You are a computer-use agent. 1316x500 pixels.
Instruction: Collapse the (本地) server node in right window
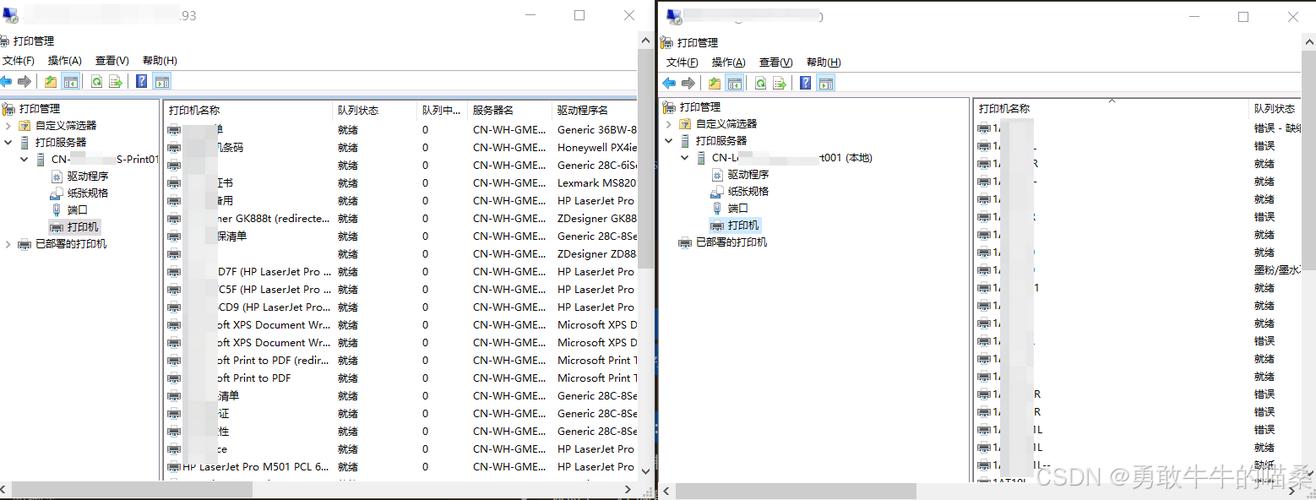pyautogui.click(x=685, y=158)
